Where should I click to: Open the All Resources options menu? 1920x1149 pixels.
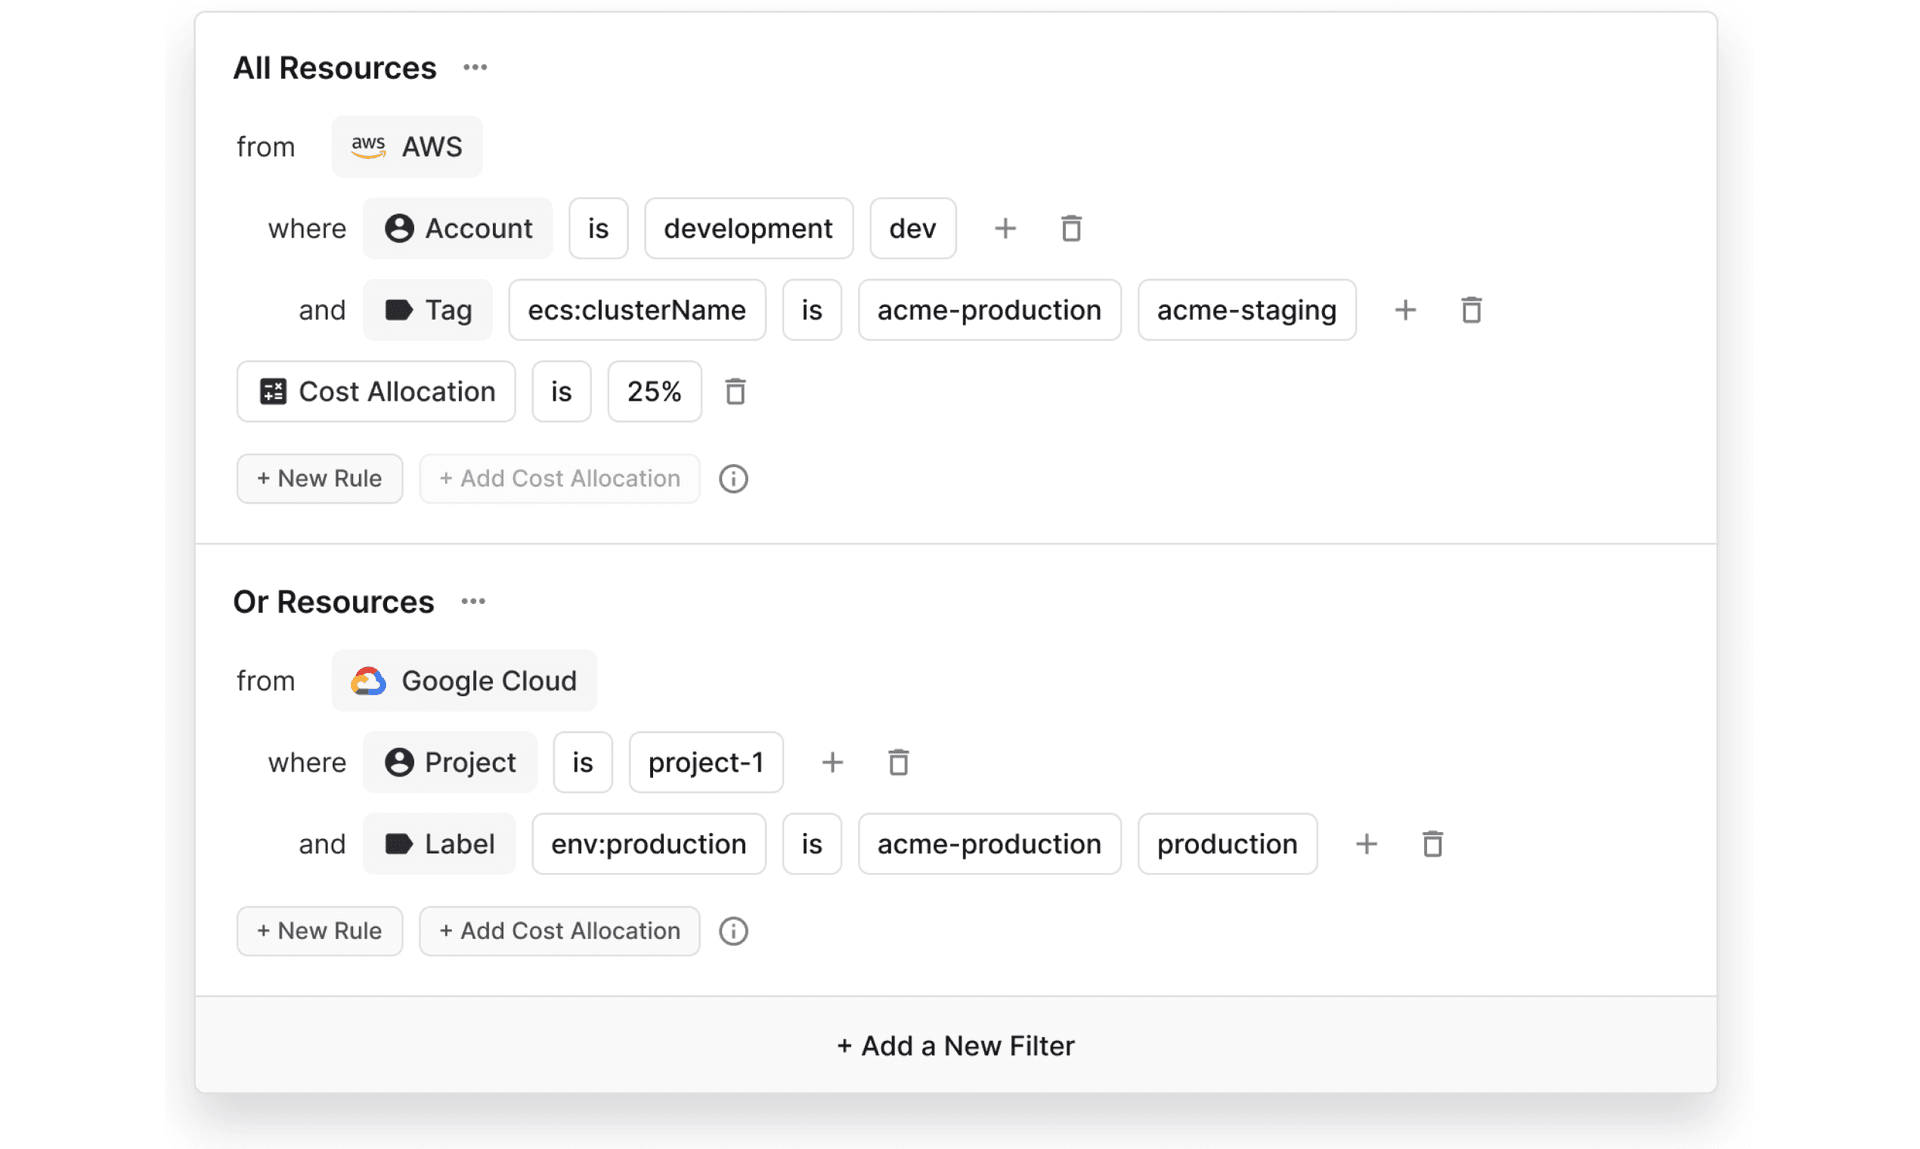[475, 67]
